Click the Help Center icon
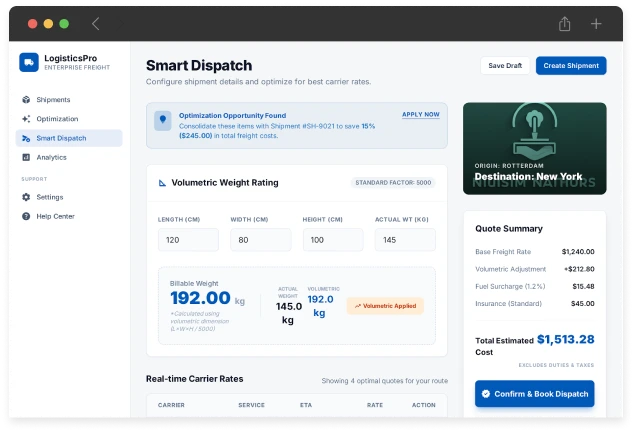634x432 pixels. 26,216
